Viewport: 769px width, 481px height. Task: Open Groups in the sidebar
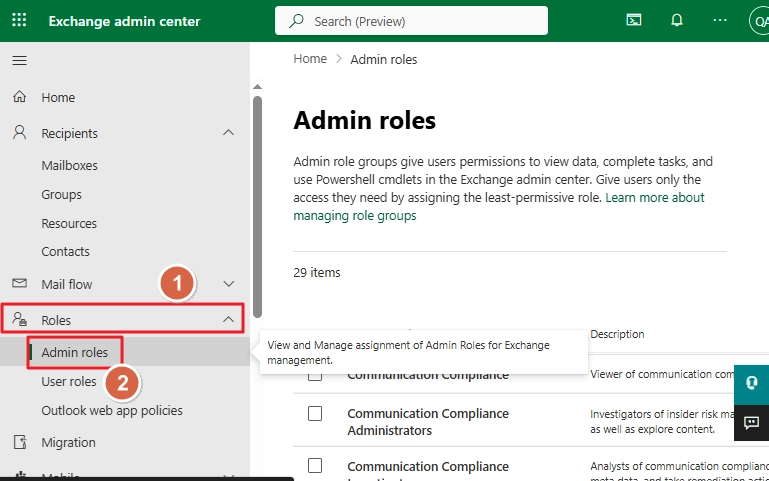click(61, 195)
